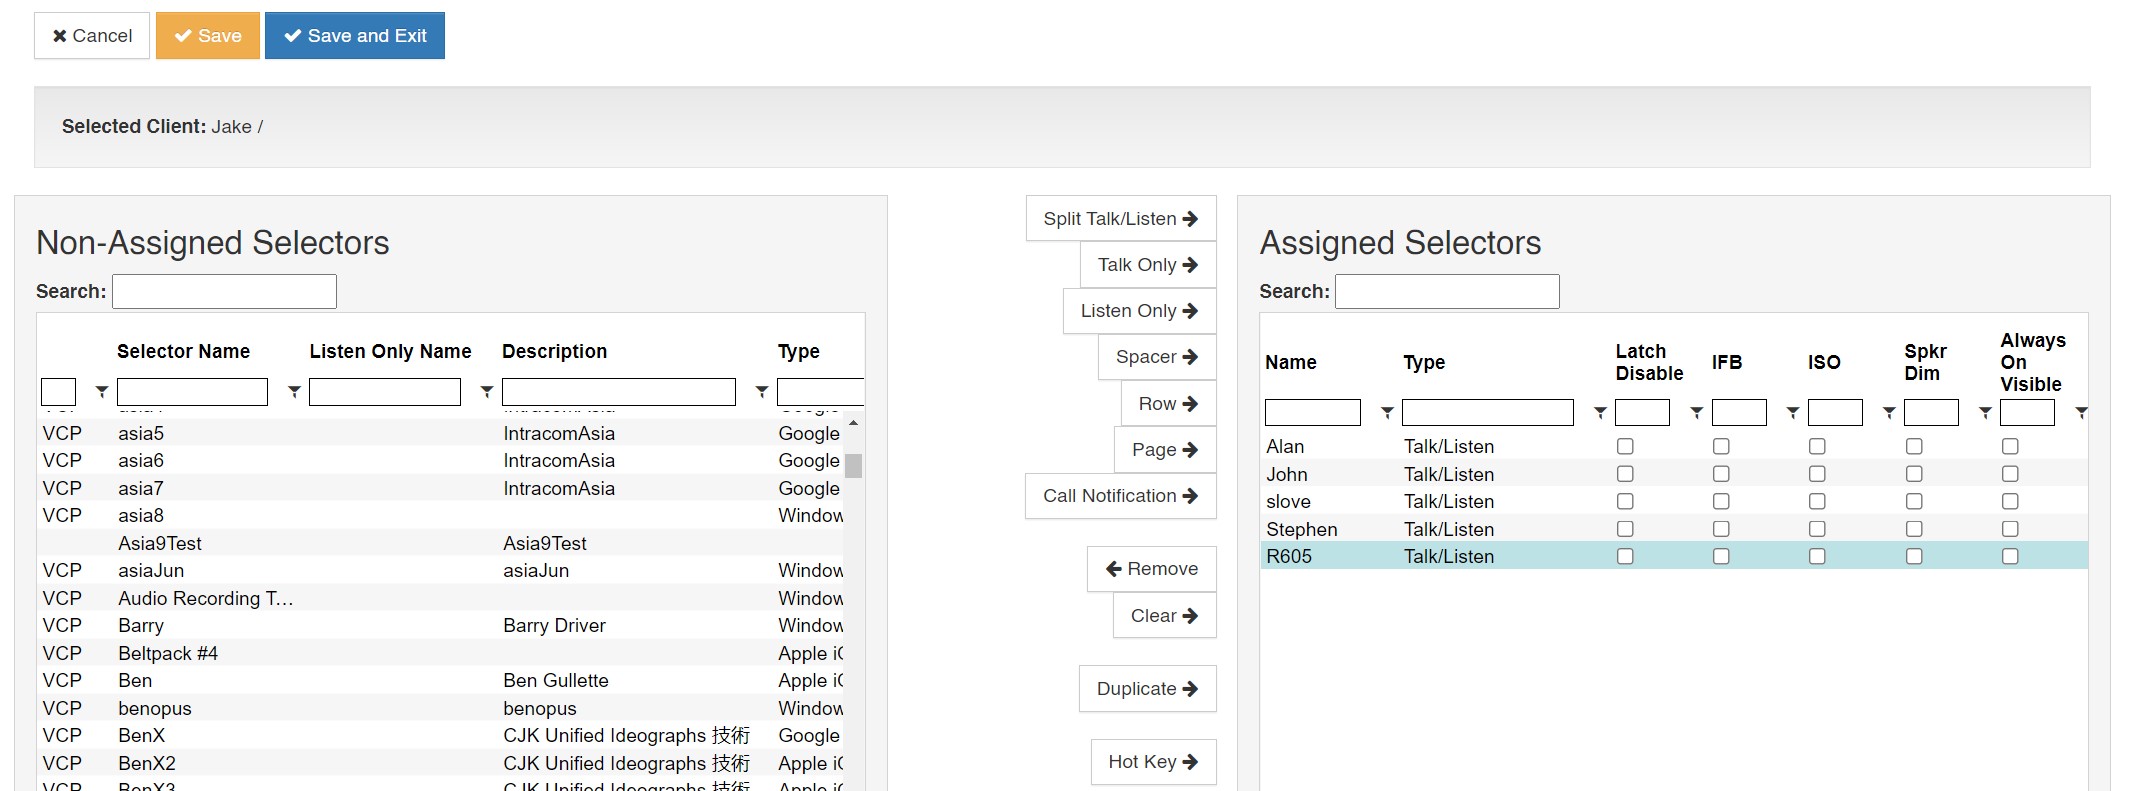Select the asiaJun row
This screenshot has width=2132, height=791.
[x=440, y=570]
